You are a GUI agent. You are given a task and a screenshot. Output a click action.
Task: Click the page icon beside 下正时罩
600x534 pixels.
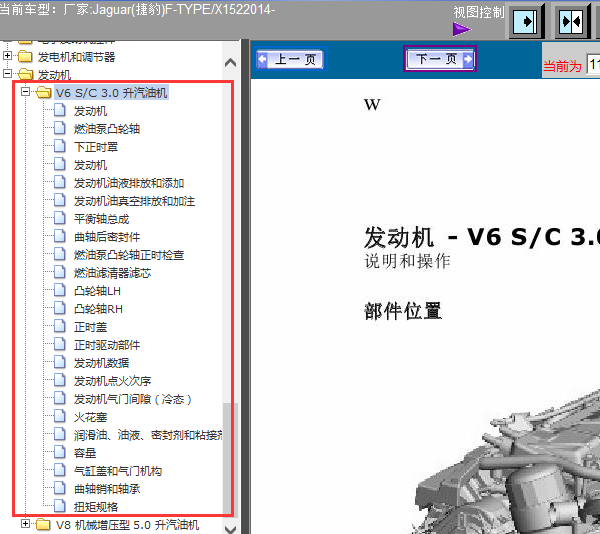coord(60,146)
